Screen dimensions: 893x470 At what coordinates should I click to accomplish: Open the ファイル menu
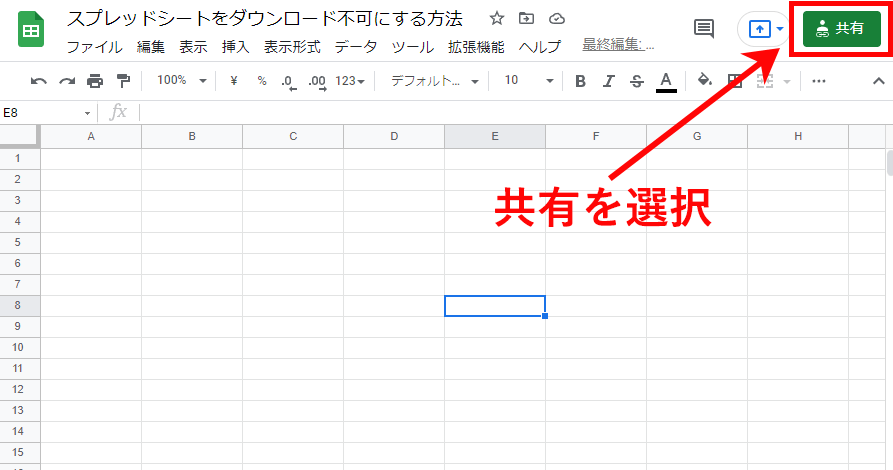pos(95,47)
